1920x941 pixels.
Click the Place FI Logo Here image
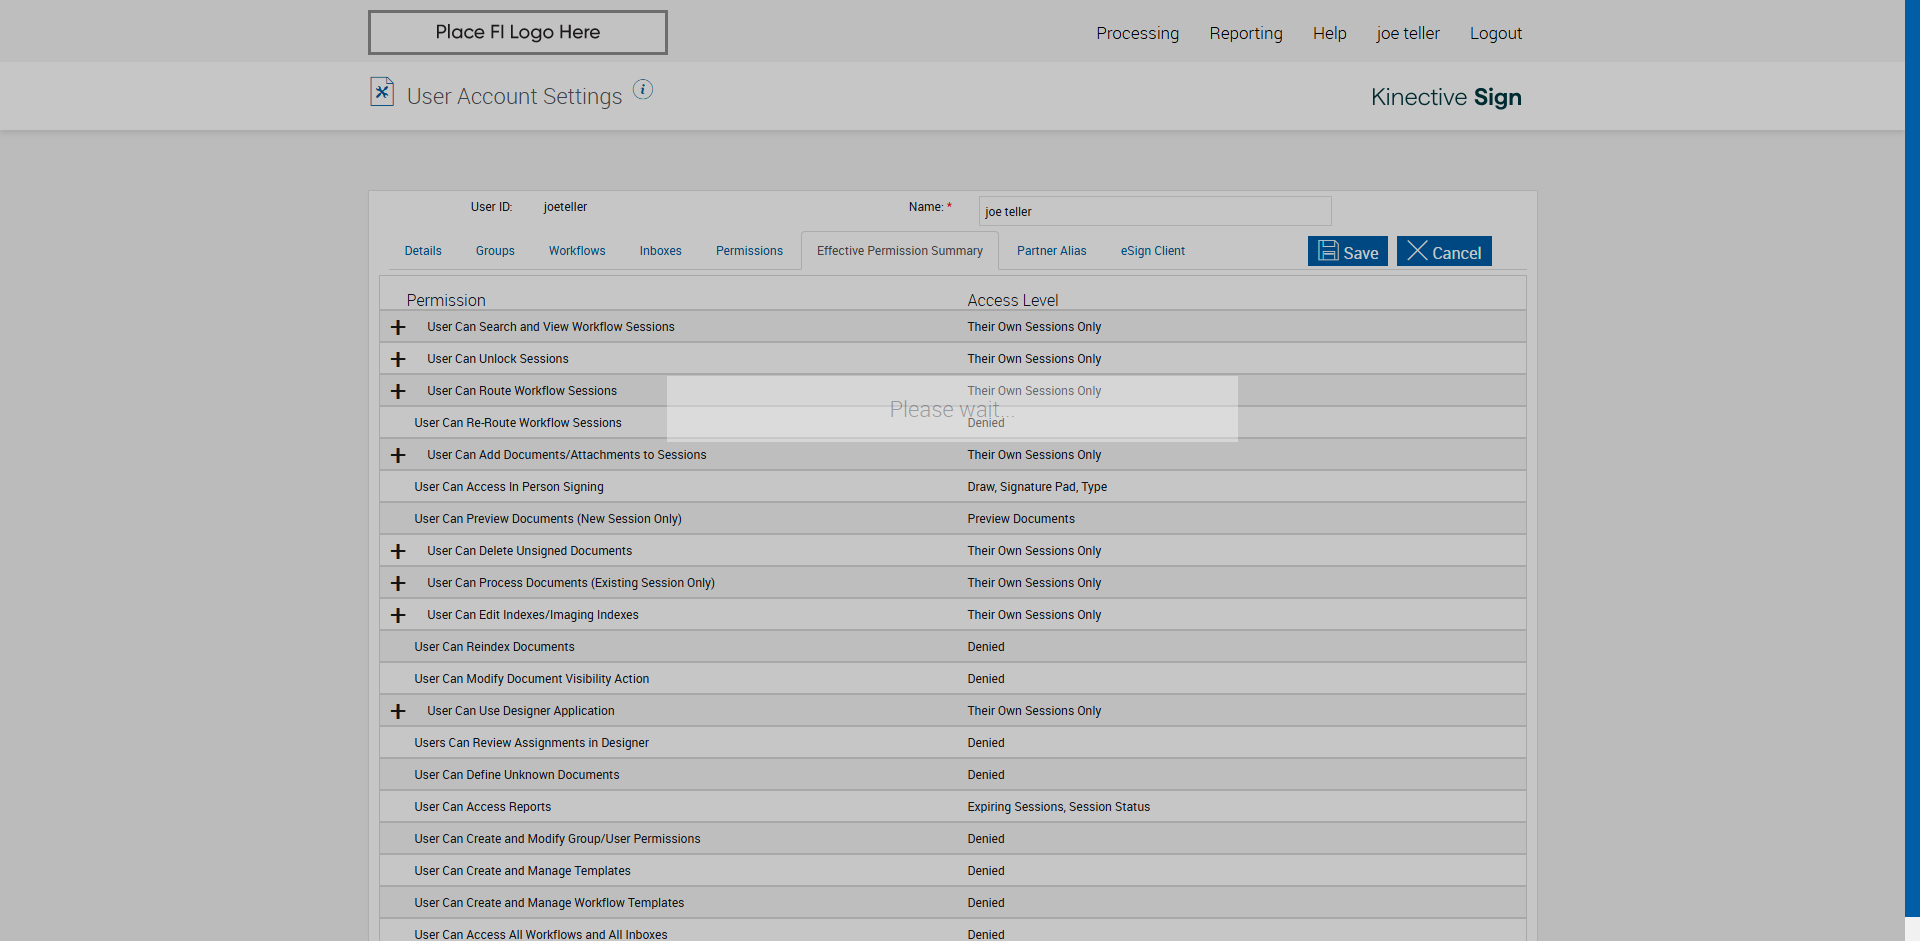coord(517,33)
